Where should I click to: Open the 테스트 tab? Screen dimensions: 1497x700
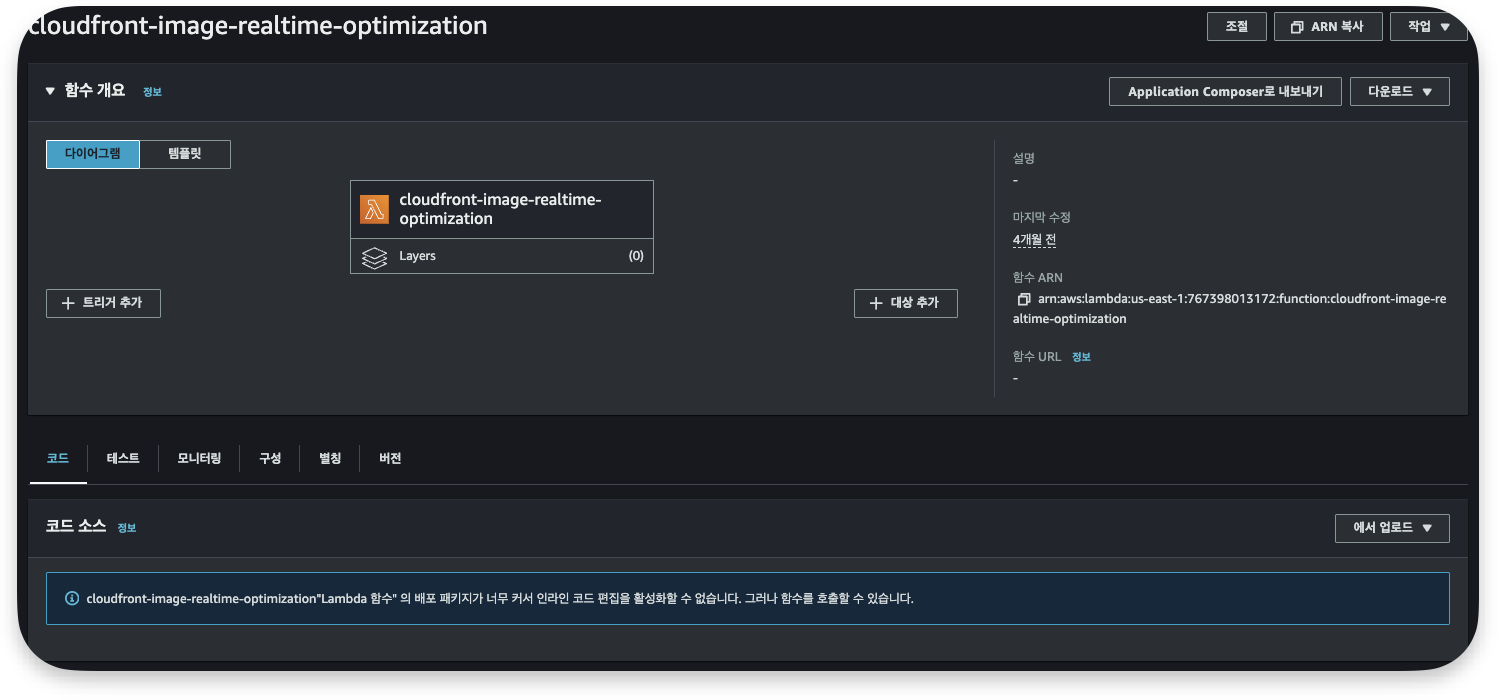[123, 459]
